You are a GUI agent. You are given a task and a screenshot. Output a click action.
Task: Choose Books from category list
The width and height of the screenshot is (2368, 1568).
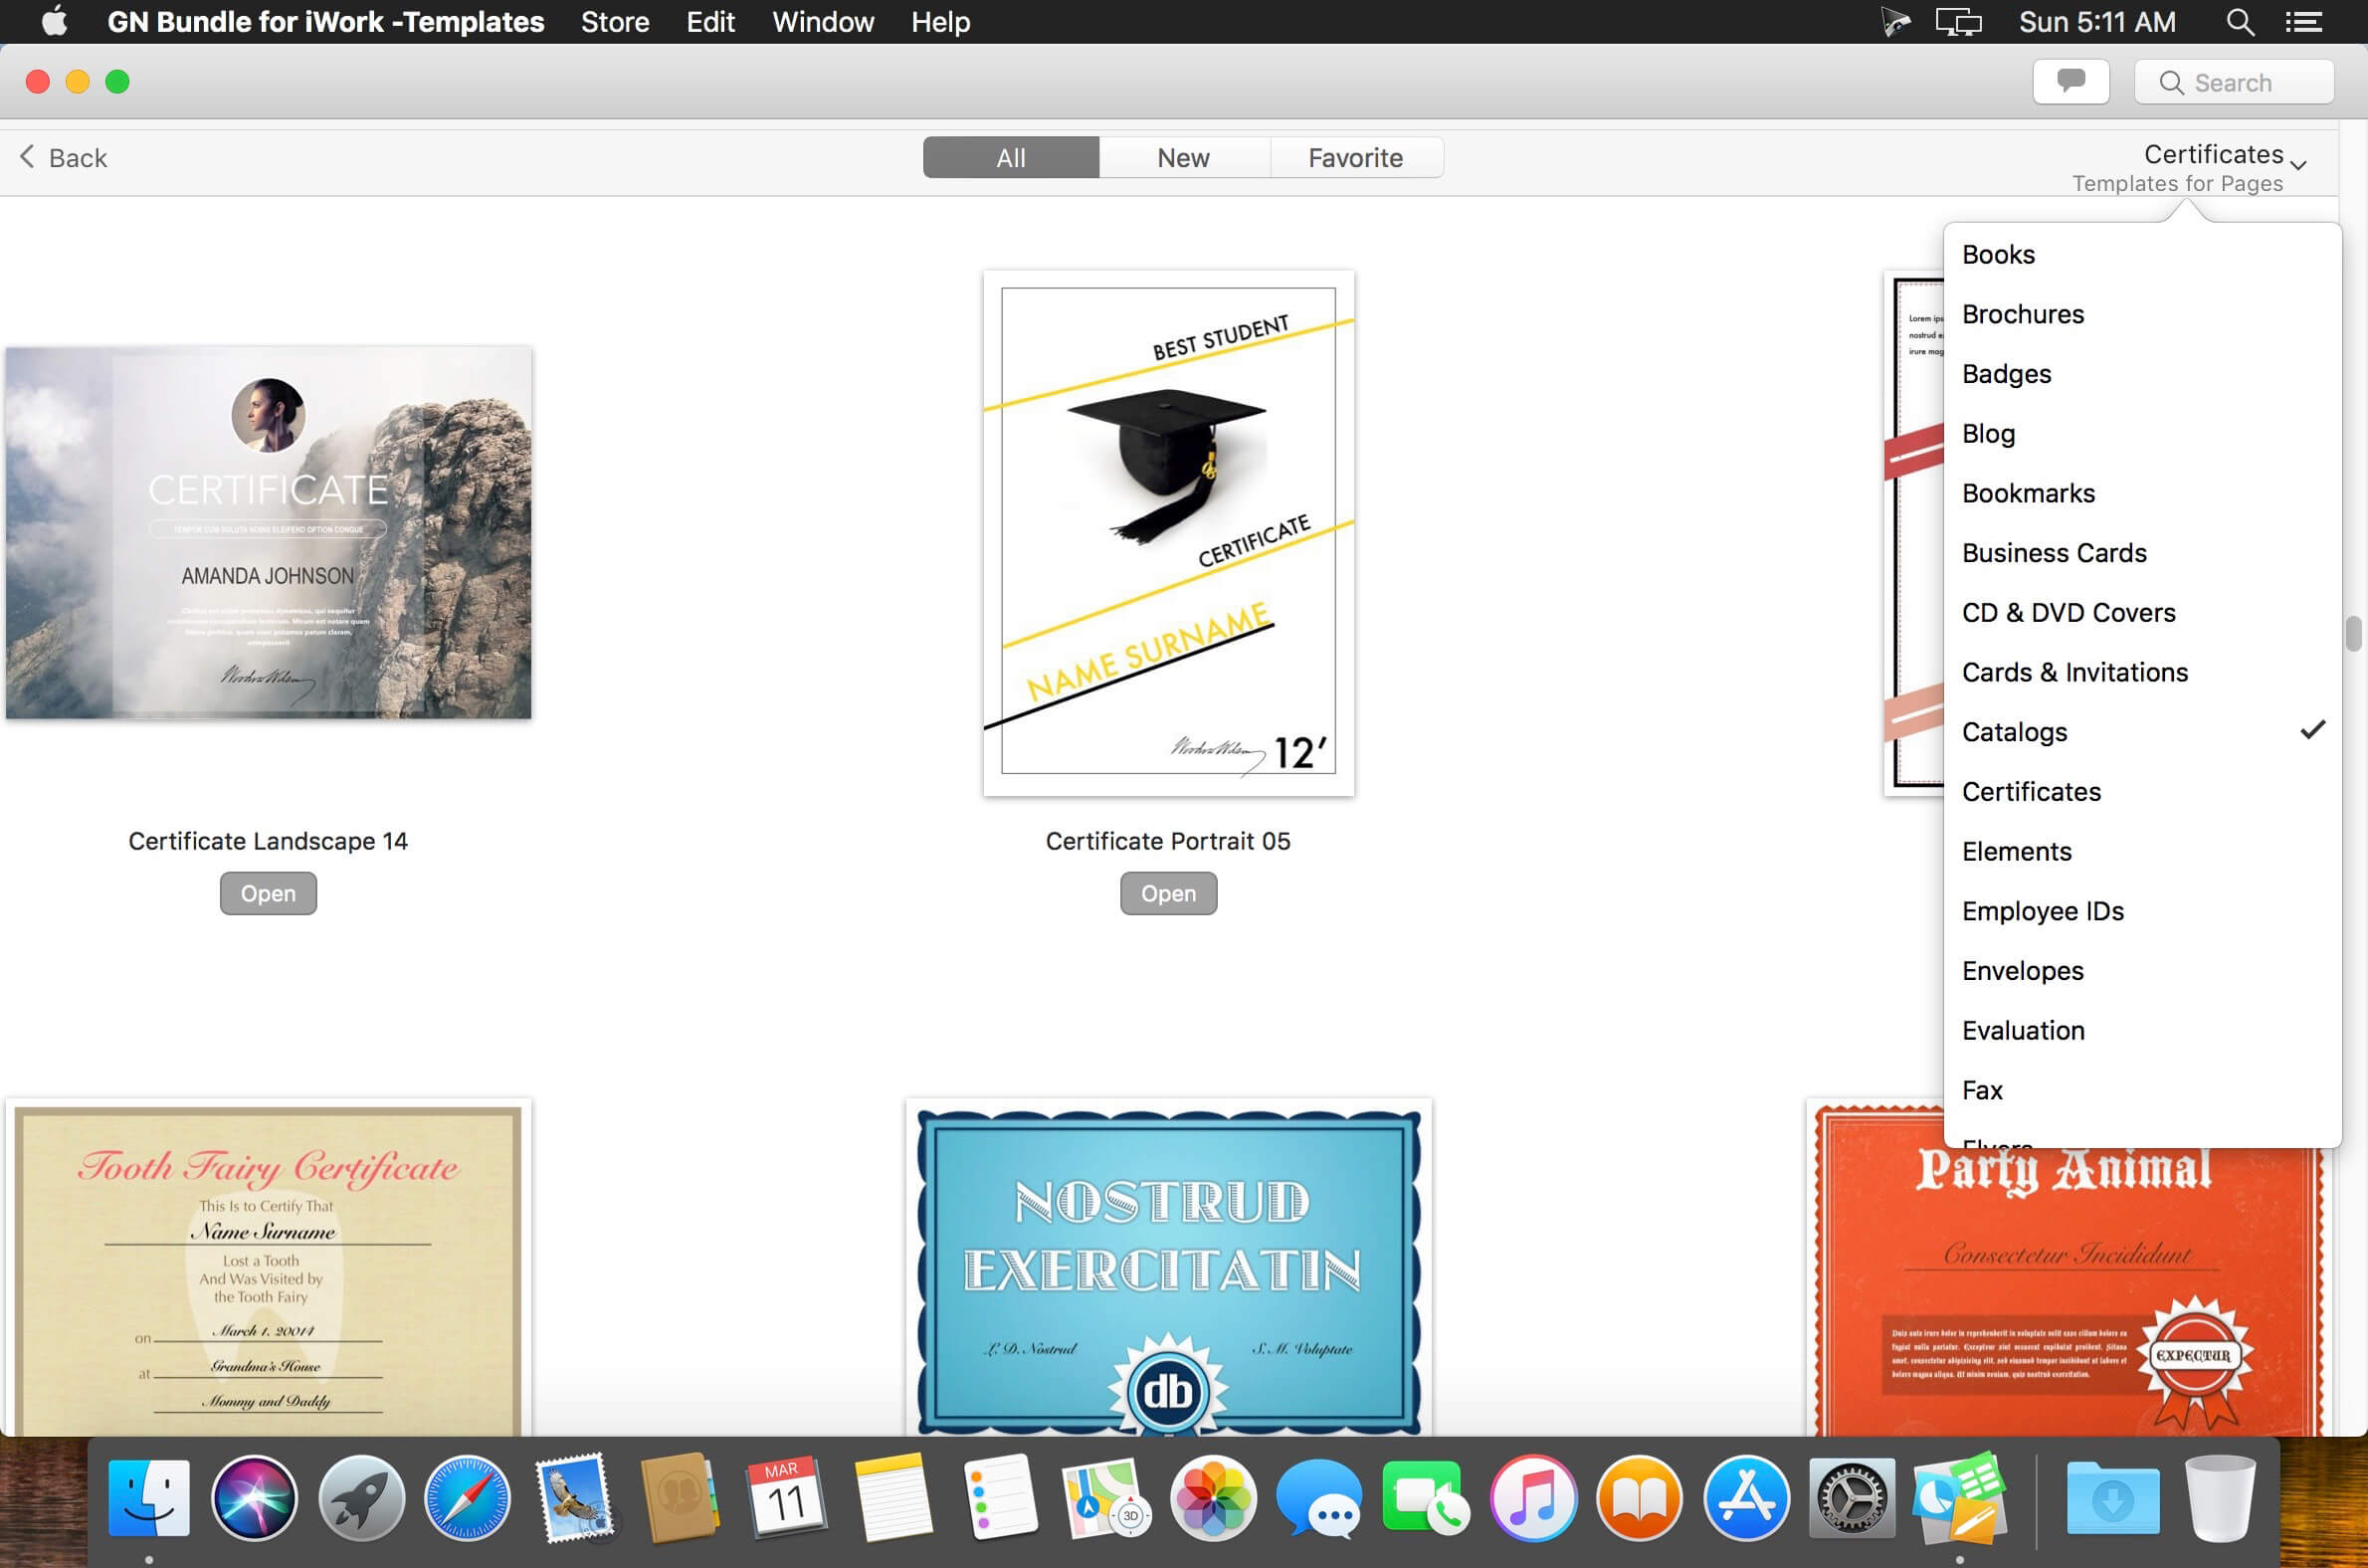pyautogui.click(x=2142, y=254)
